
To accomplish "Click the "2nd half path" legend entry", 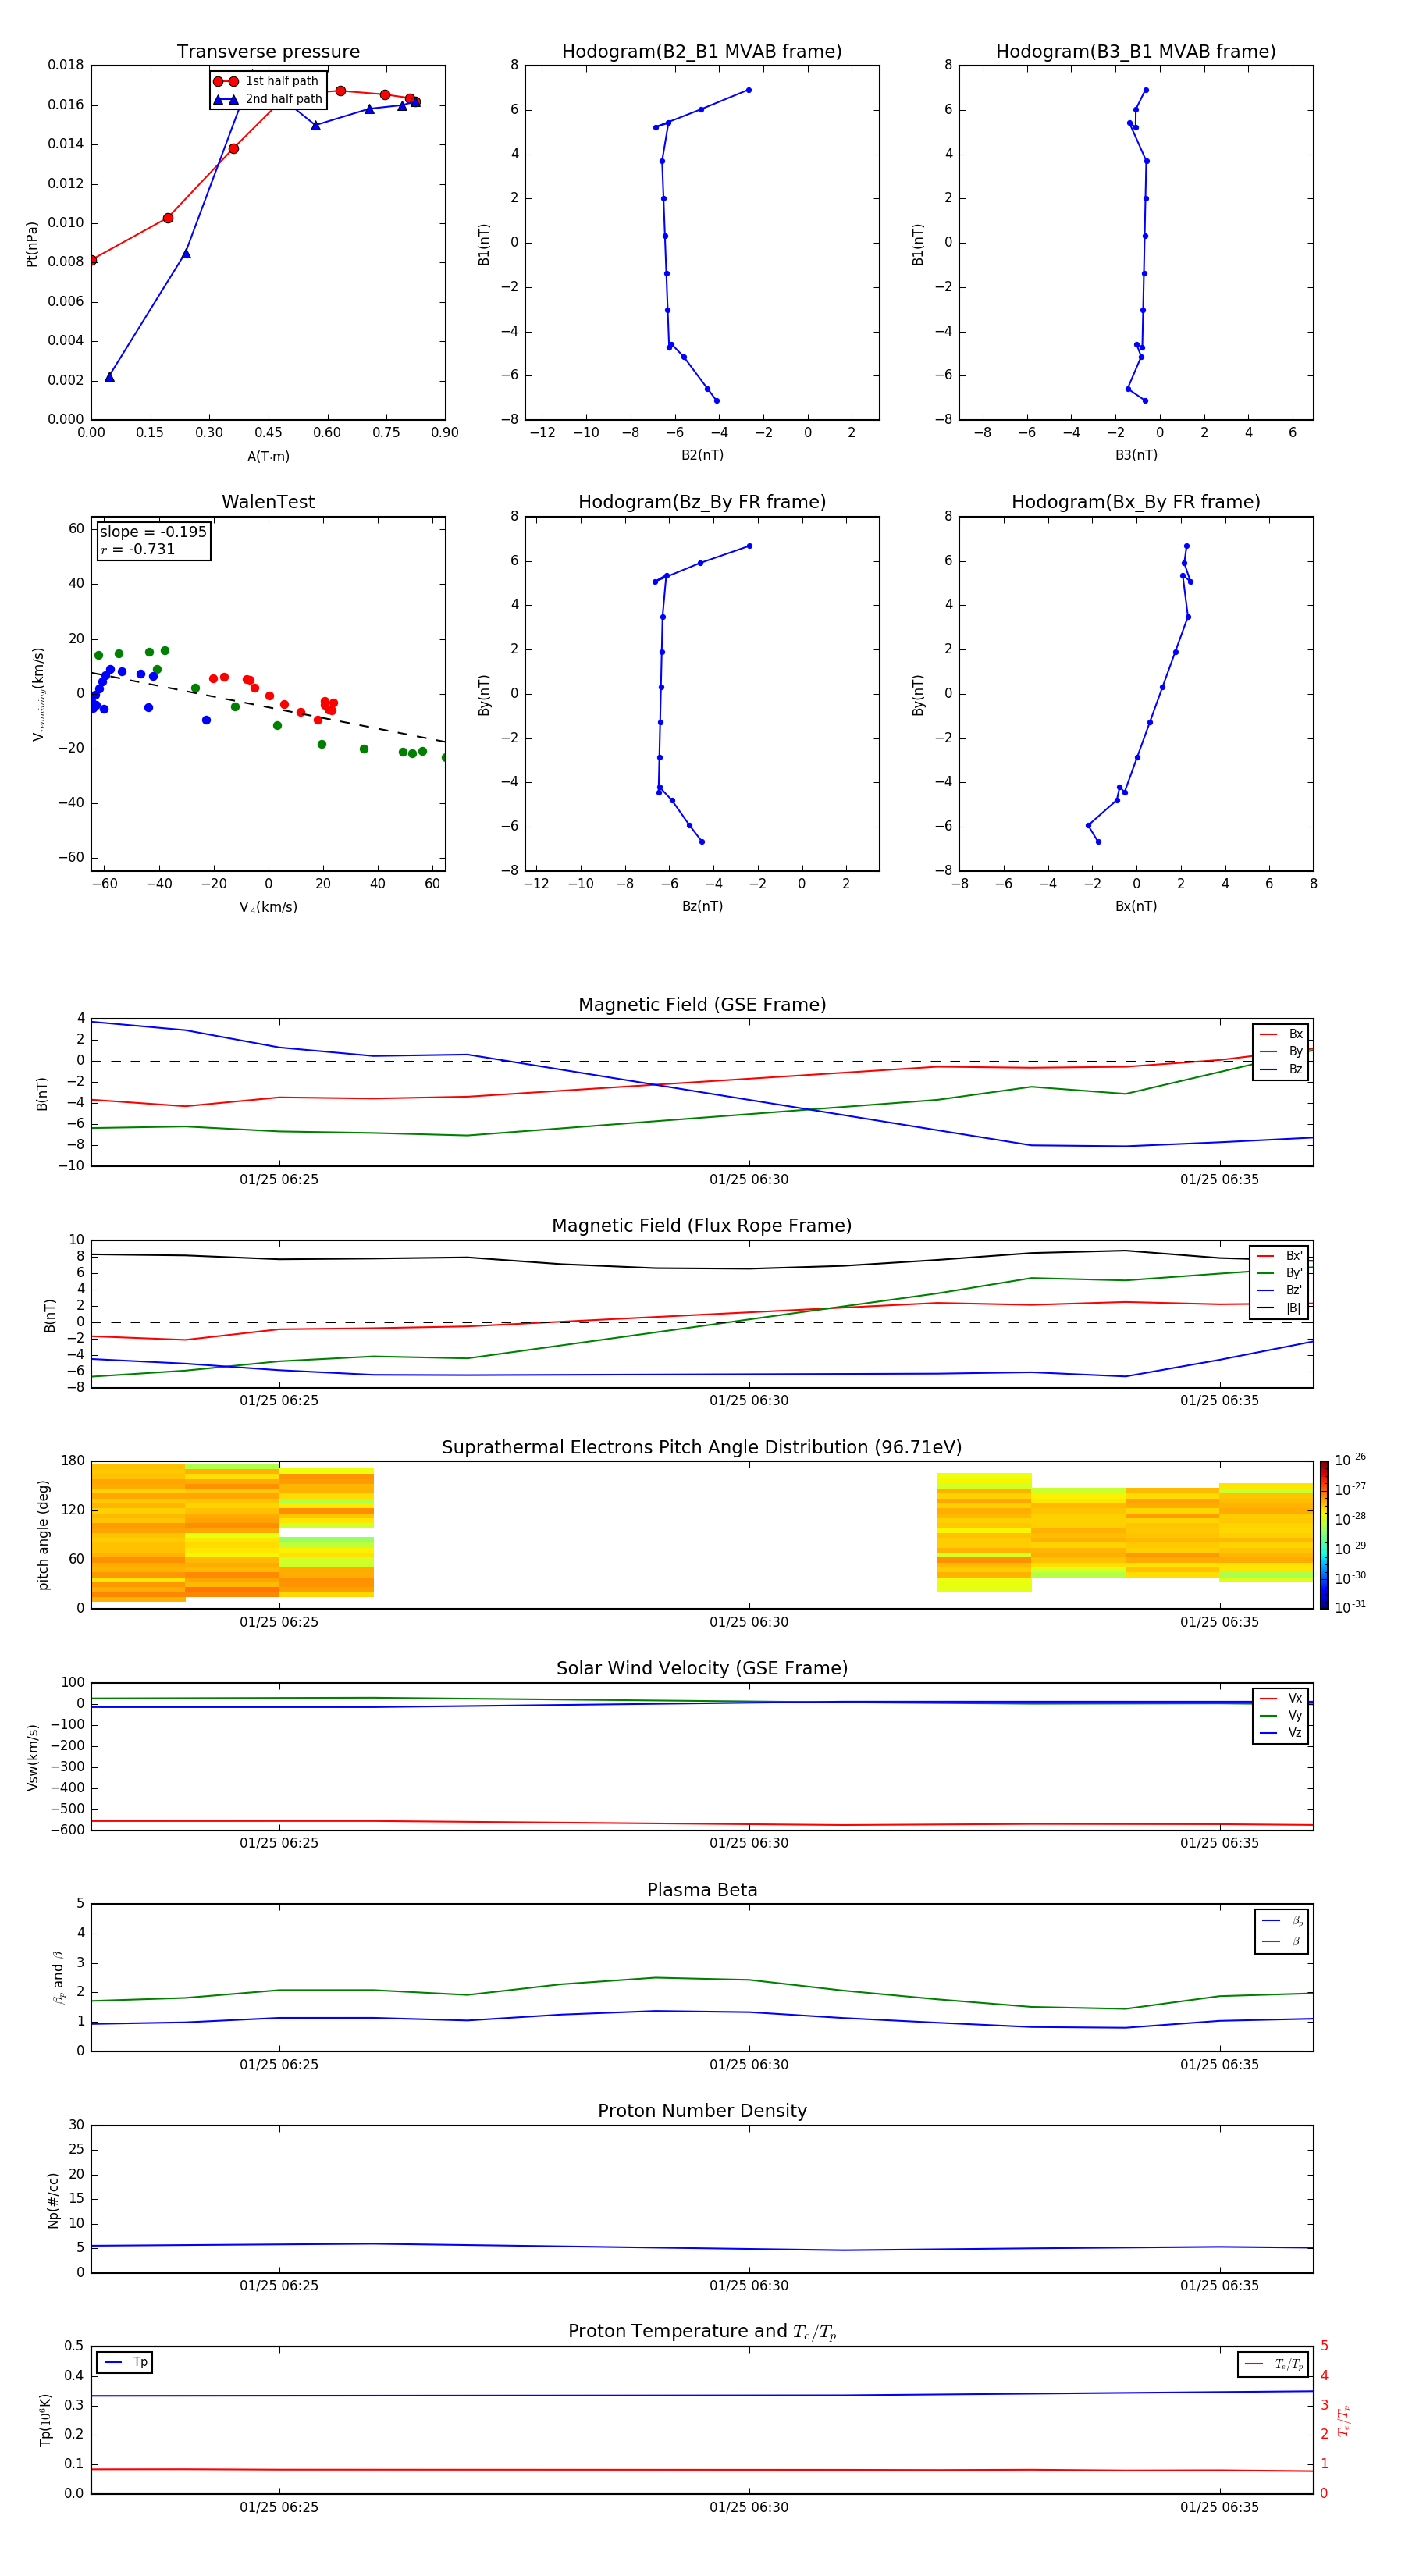I will point(268,99).
